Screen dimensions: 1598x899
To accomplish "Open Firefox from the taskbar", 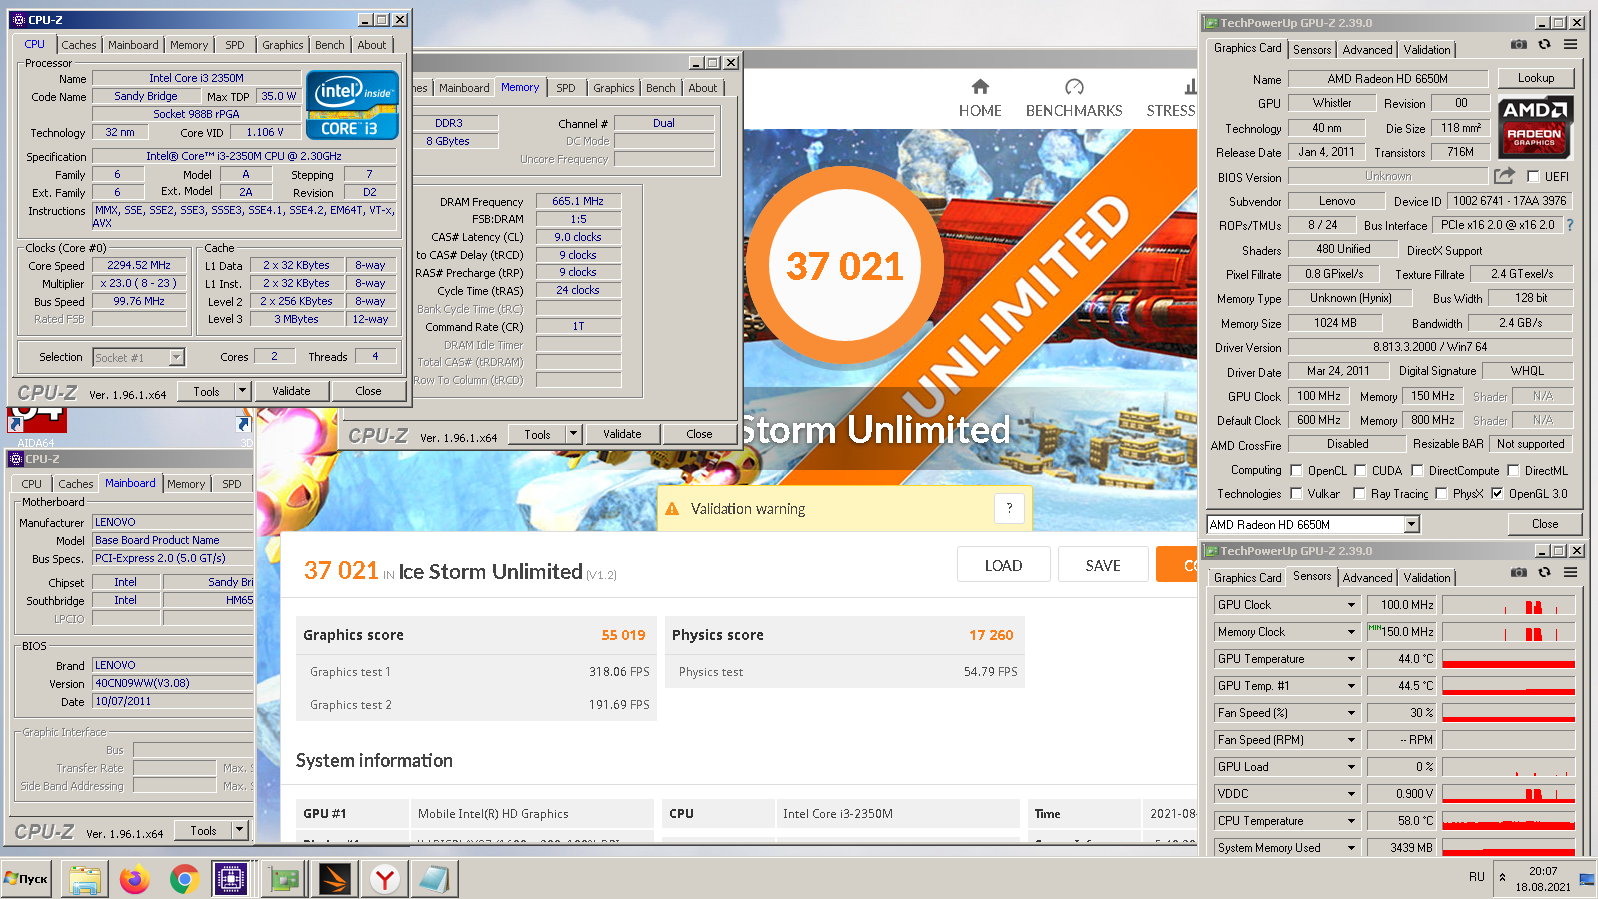I will point(134,879).
